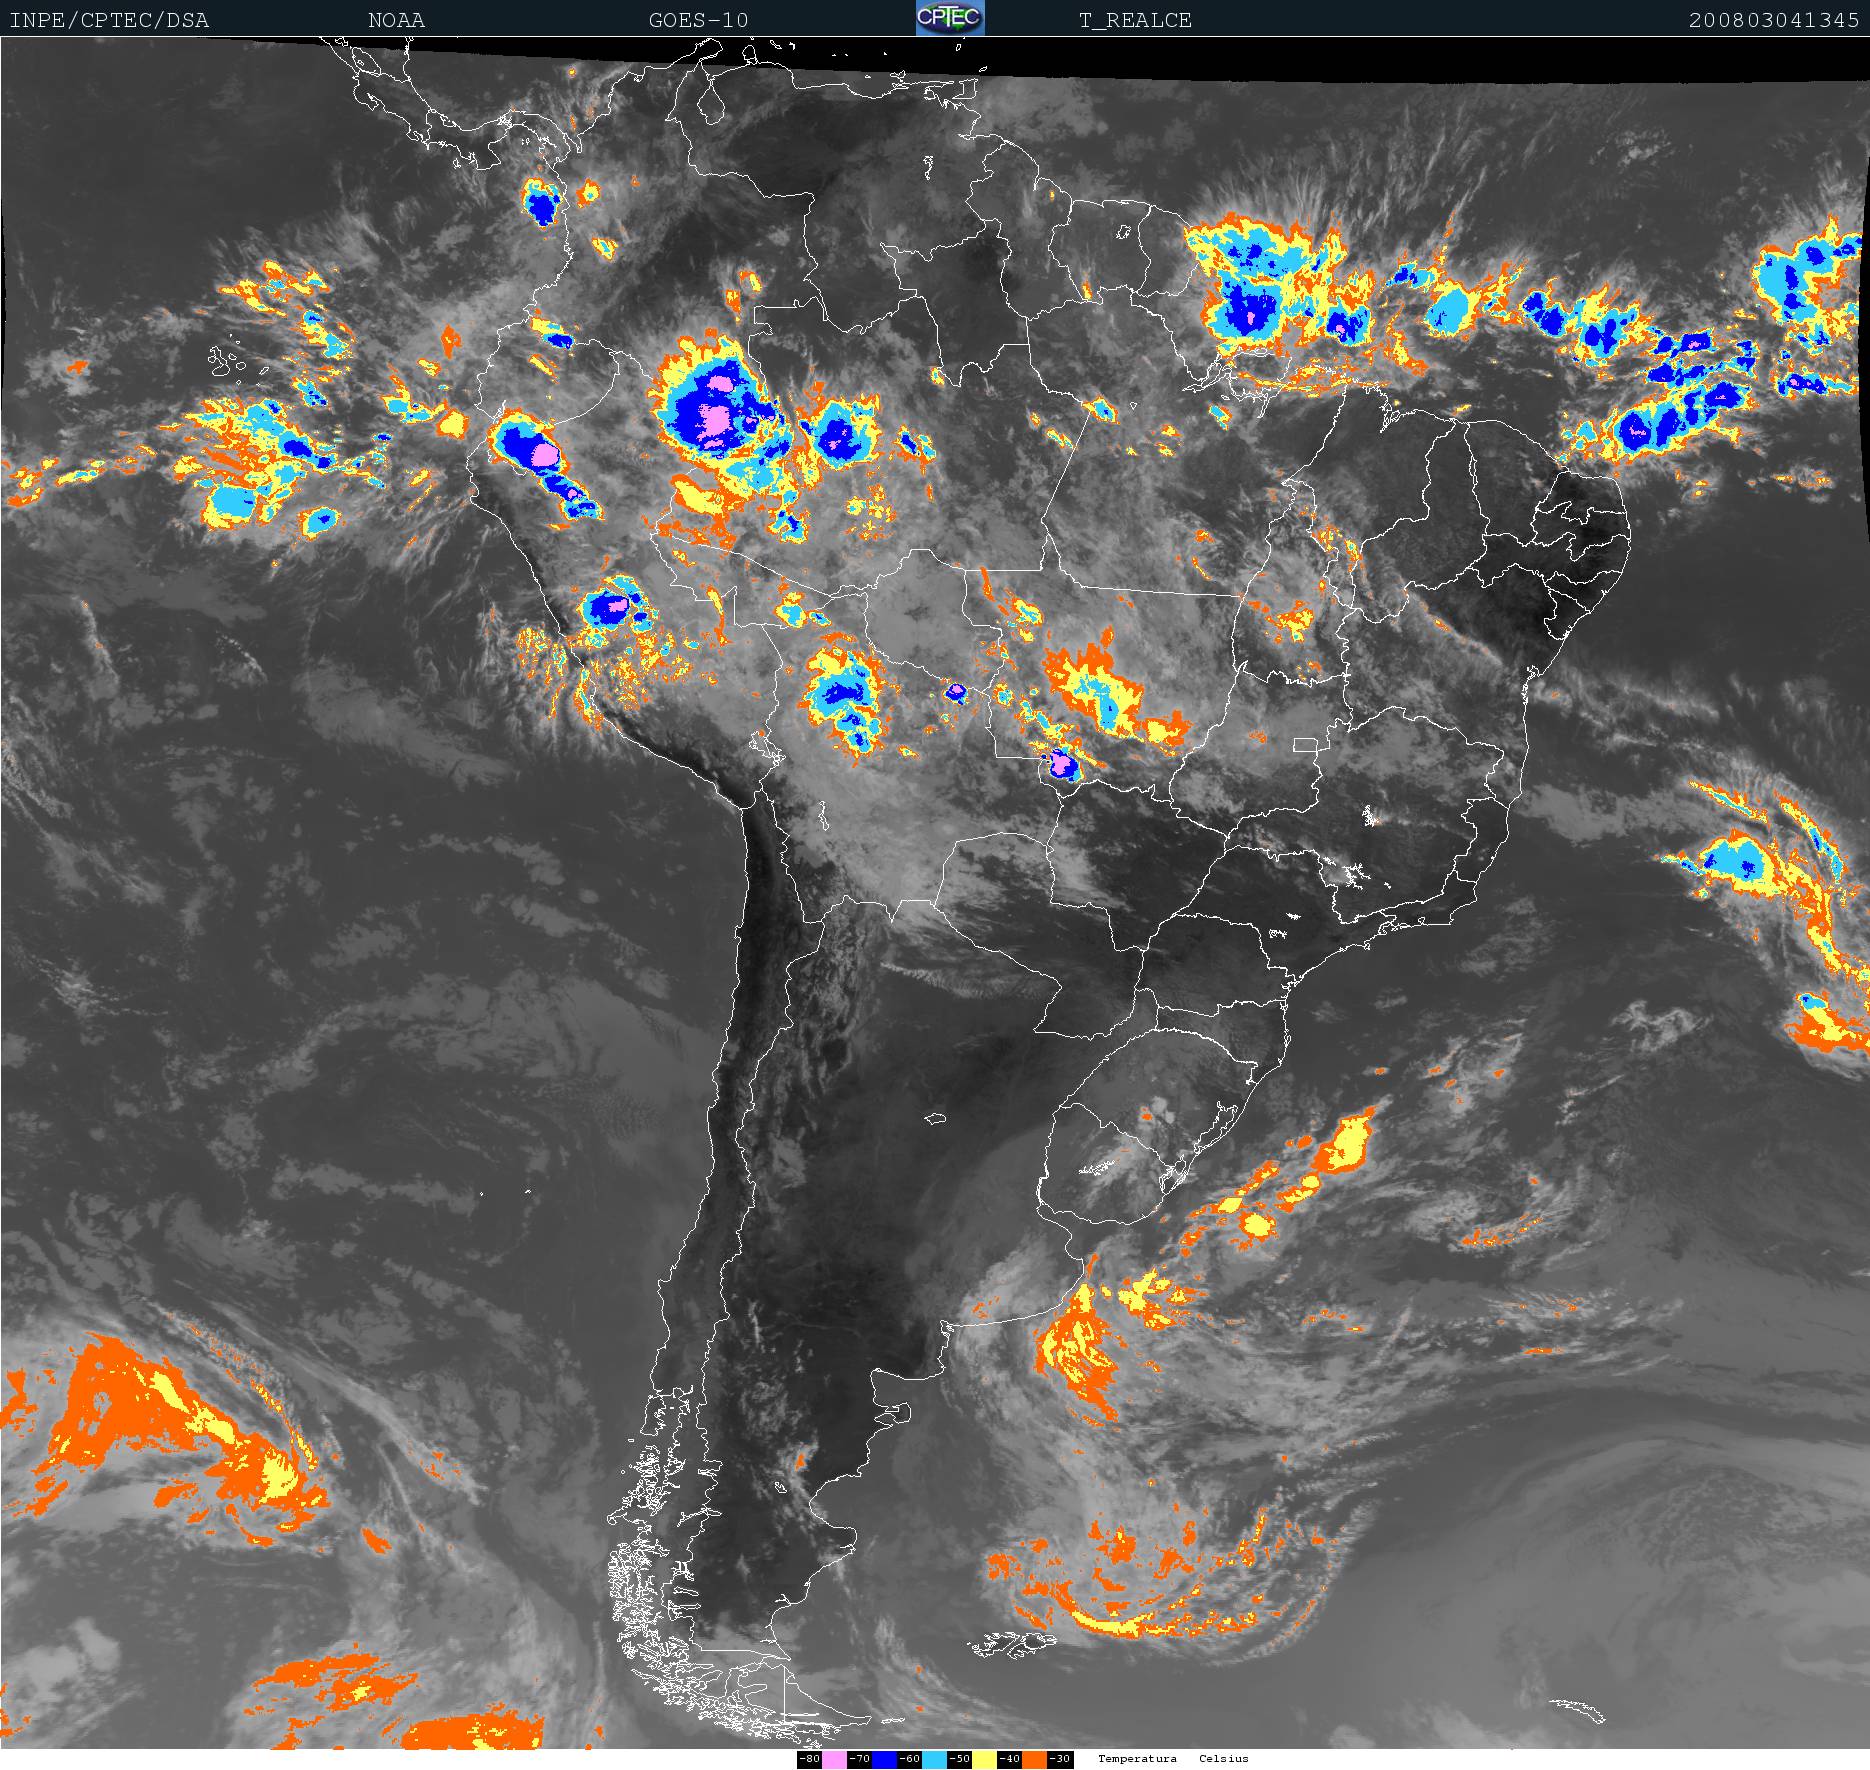Viewport: 1870px width, 1770px height.
Task: Select the light blue -60 legend swatch
Action: [934, 1759]
